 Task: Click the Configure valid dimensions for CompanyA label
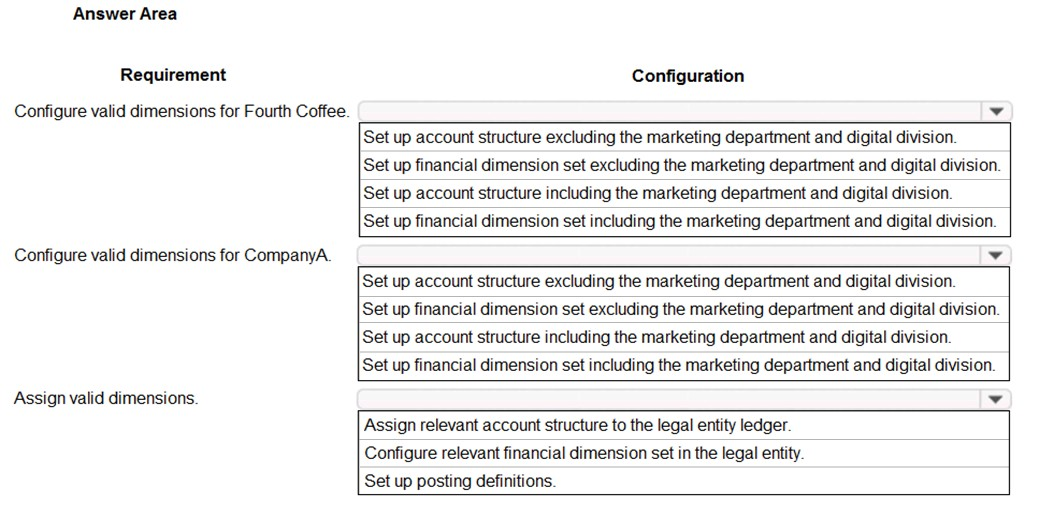click(x=173, y=255)
